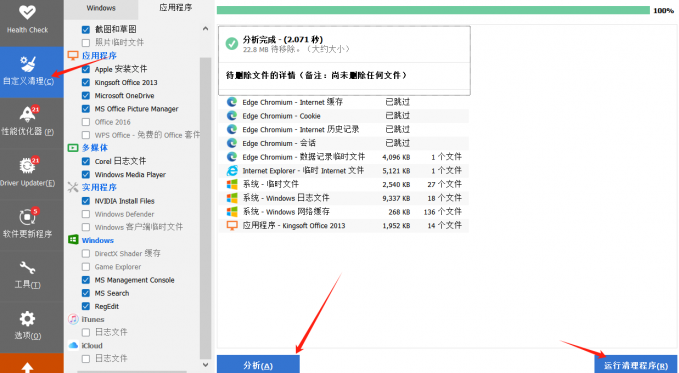The image size is (679, 373).
Task: Toggle the NVIDIA Install Files checkbox
Action: (86, 201)
